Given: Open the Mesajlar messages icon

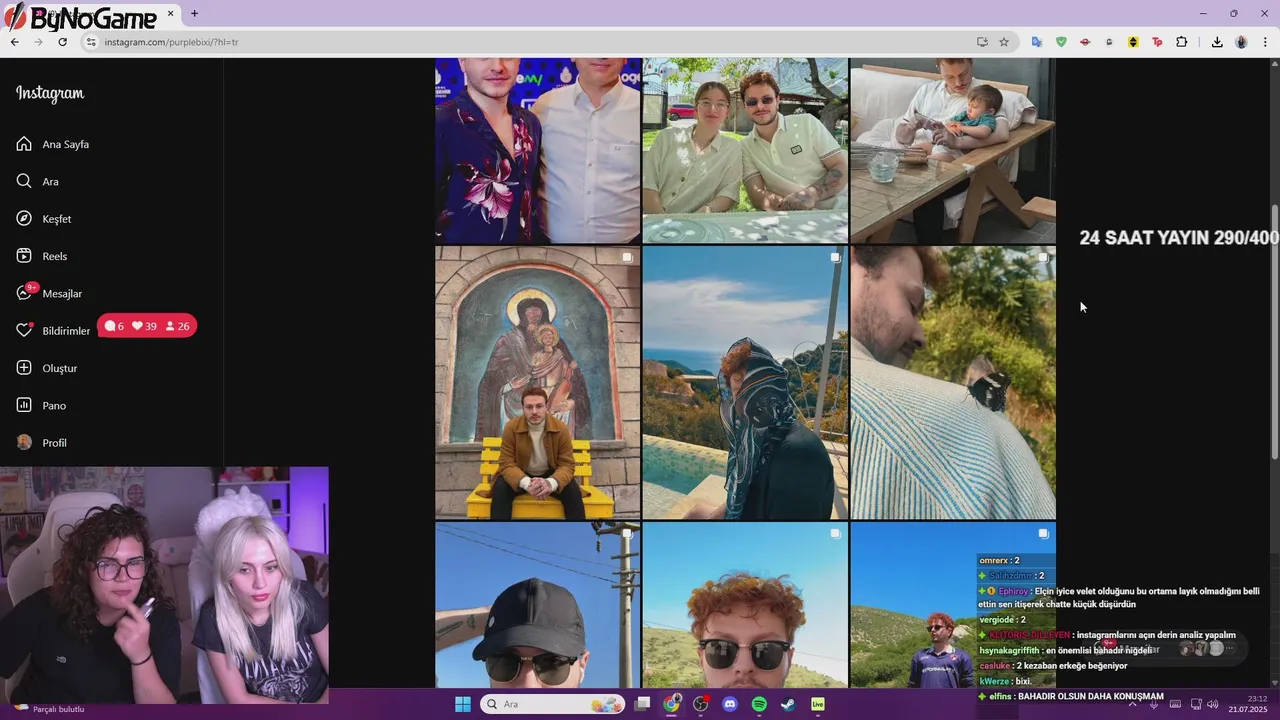Looking at the screenshot, I should click(x=24, y=293).
